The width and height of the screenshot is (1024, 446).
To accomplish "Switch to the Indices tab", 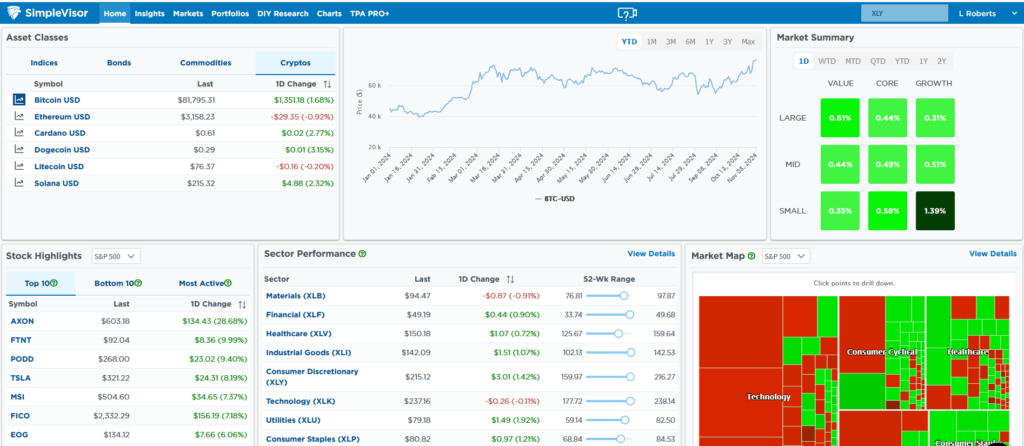I will pyautogui.click(x=44, y=63).
